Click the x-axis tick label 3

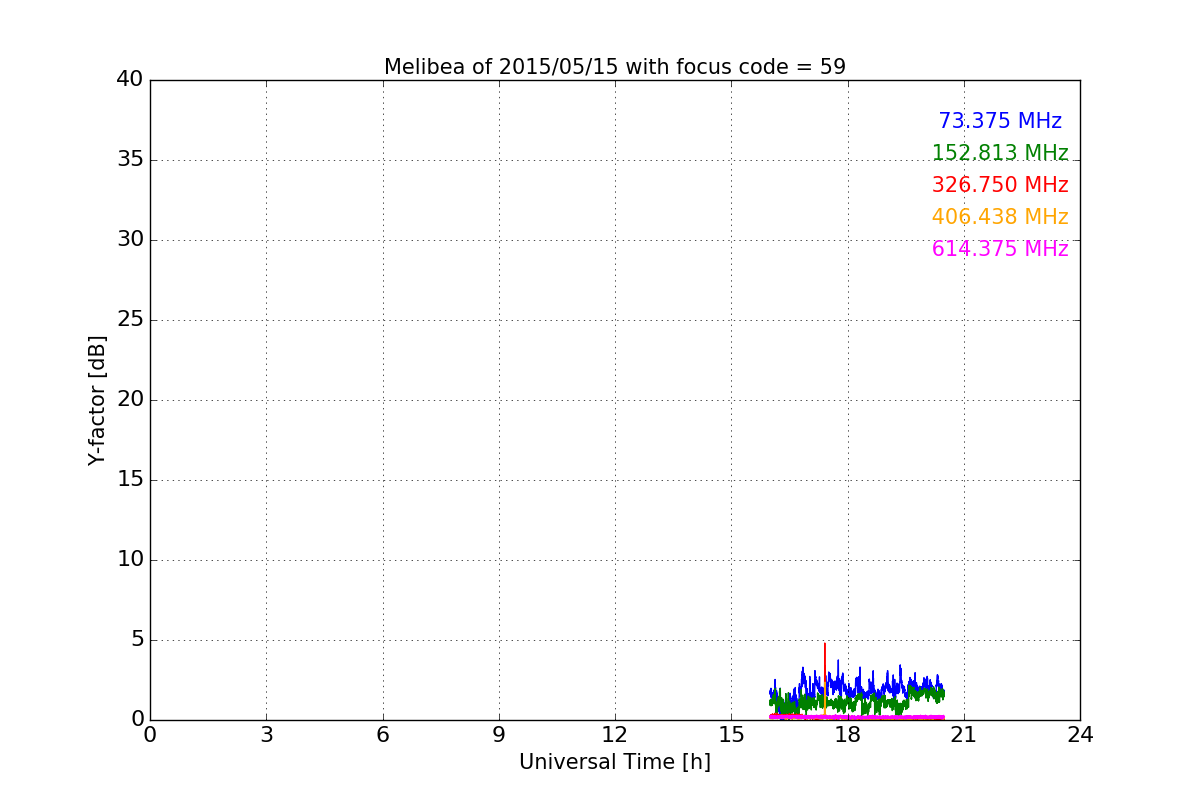[266, 734]
